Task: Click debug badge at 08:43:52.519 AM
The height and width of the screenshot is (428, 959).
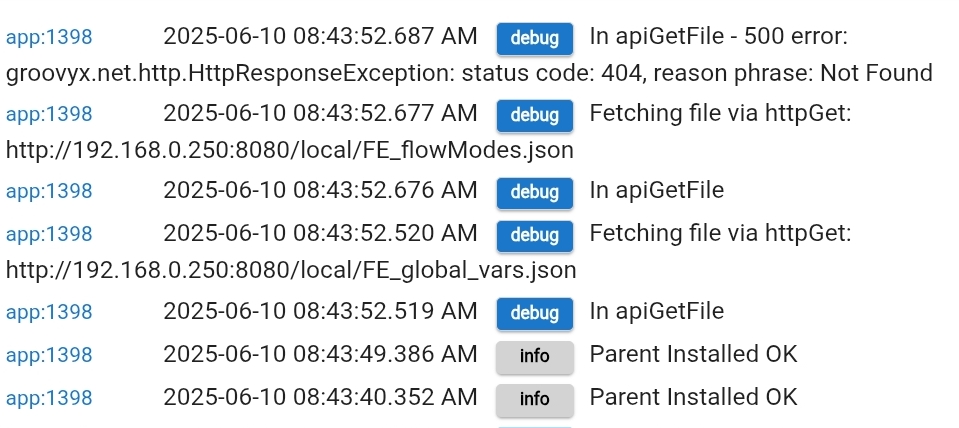Action: coord(535,313)
